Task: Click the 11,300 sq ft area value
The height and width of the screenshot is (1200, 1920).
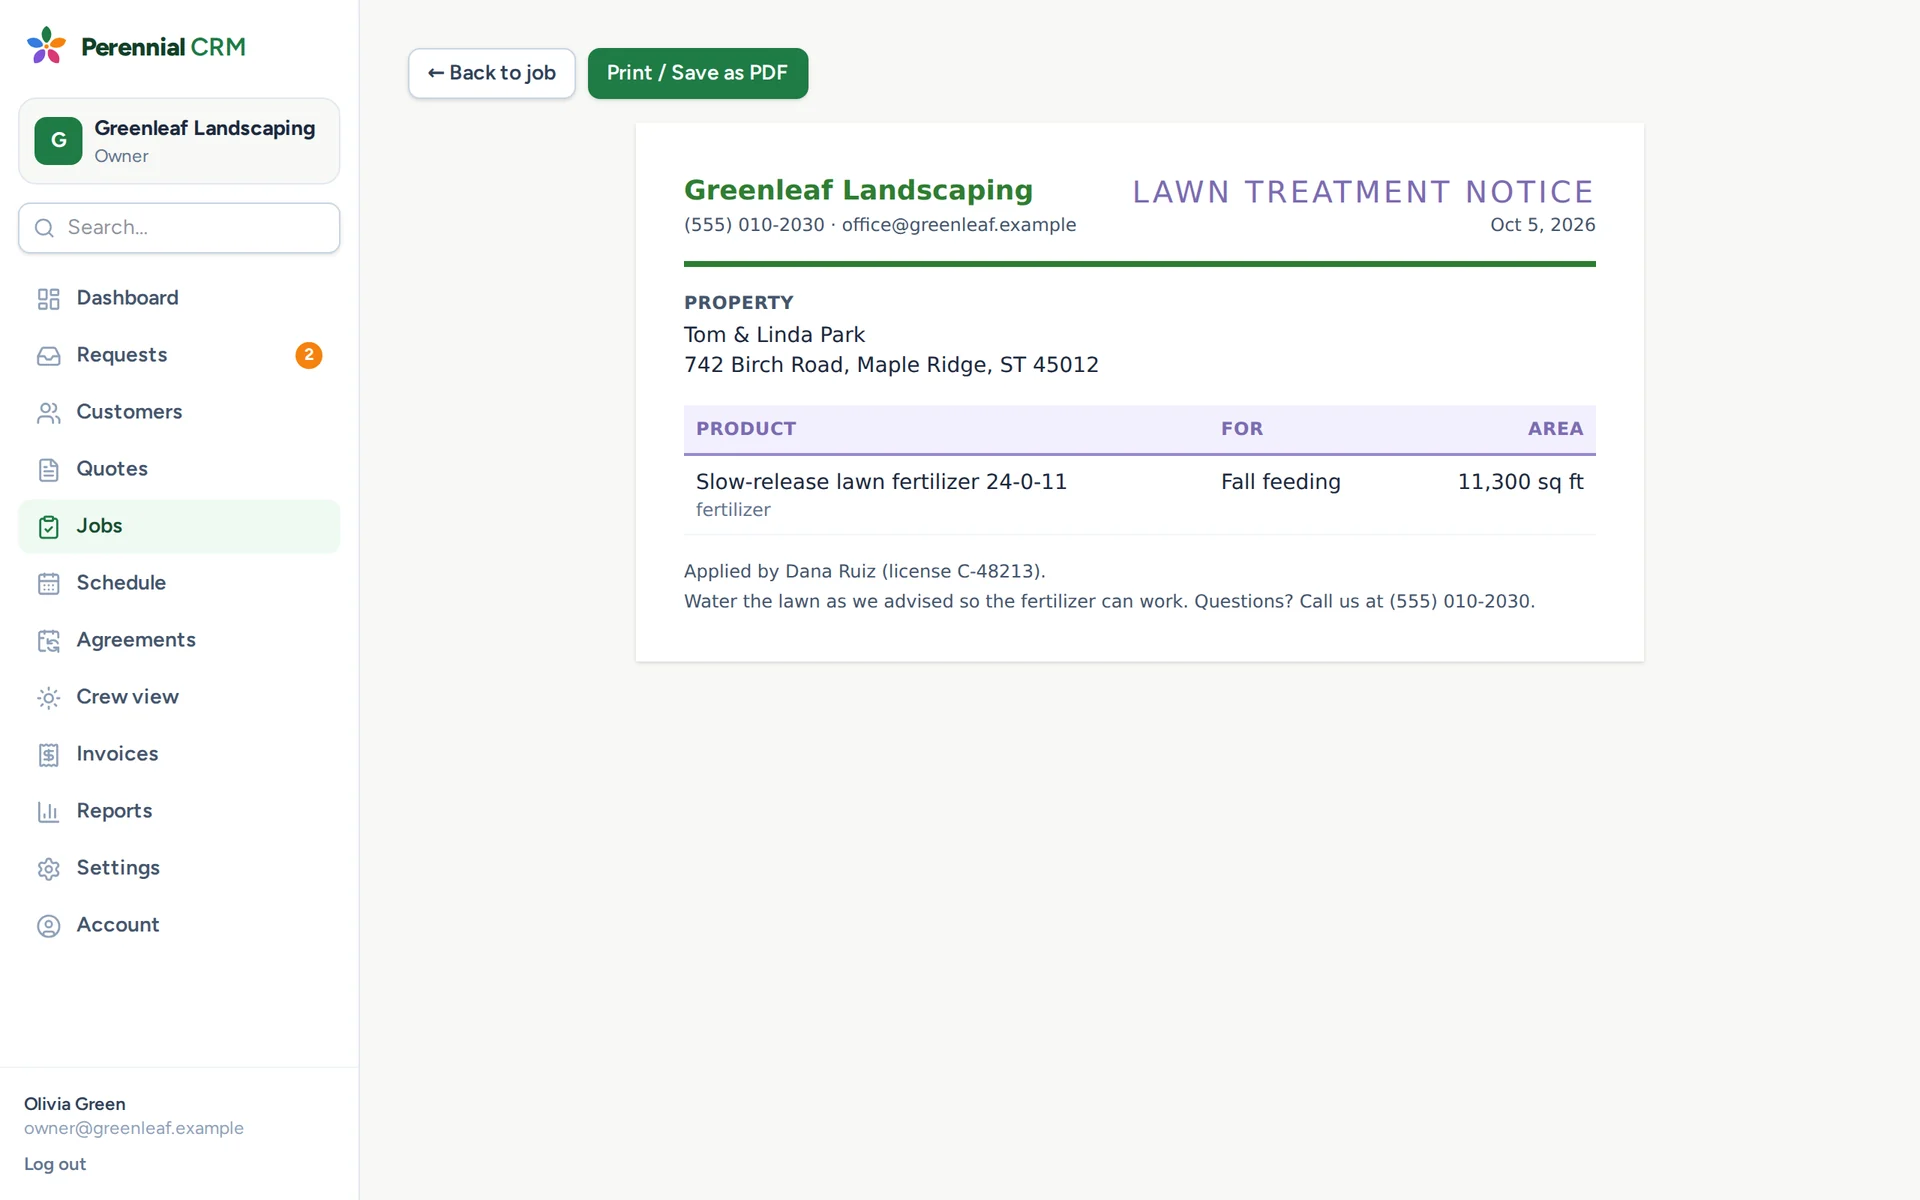Action: (1520, 482)
